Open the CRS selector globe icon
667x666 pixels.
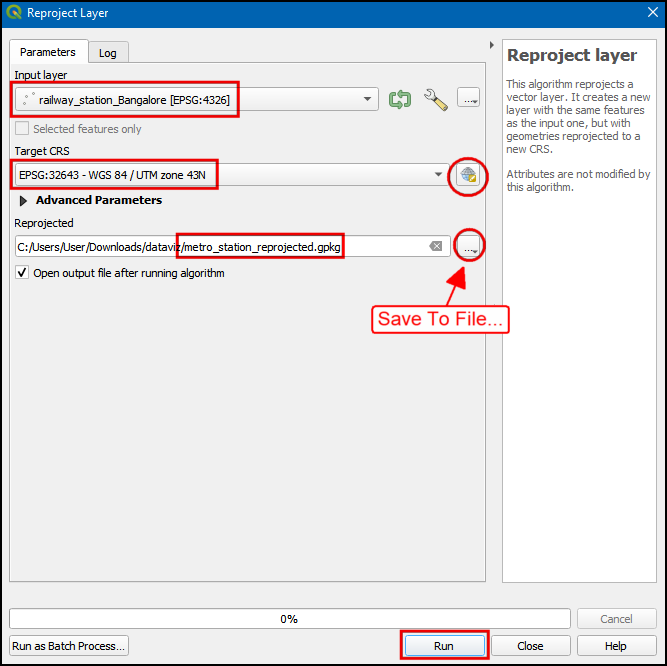point(468,175)
